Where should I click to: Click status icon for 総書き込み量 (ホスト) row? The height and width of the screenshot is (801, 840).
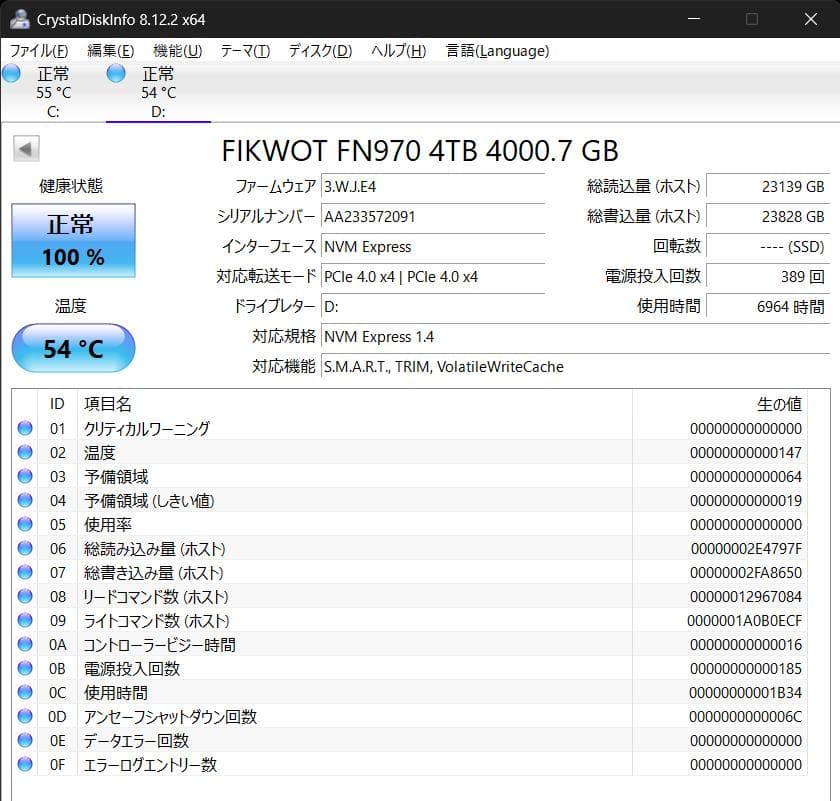[25, 572]
